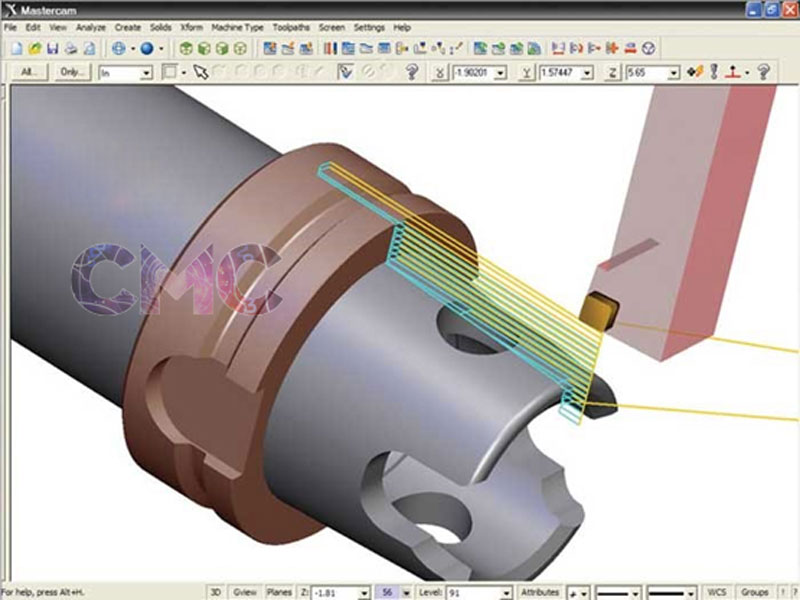Toggle the WCS button in the status bar
Image resolution: width=800 pixels, height=600 pixels.
coord(716,592)
